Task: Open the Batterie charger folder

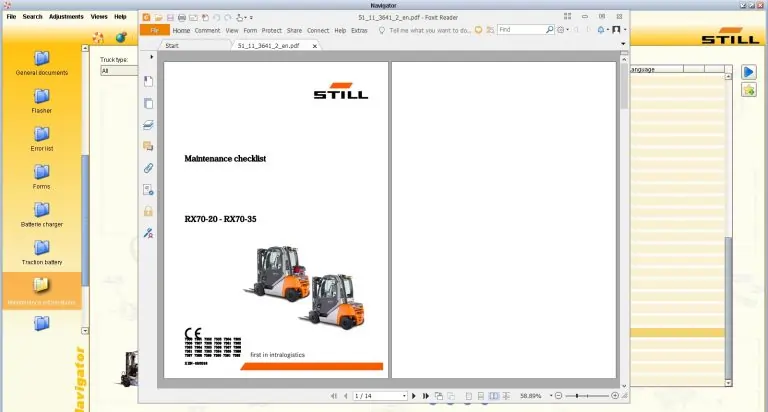Action: (41, 213)
